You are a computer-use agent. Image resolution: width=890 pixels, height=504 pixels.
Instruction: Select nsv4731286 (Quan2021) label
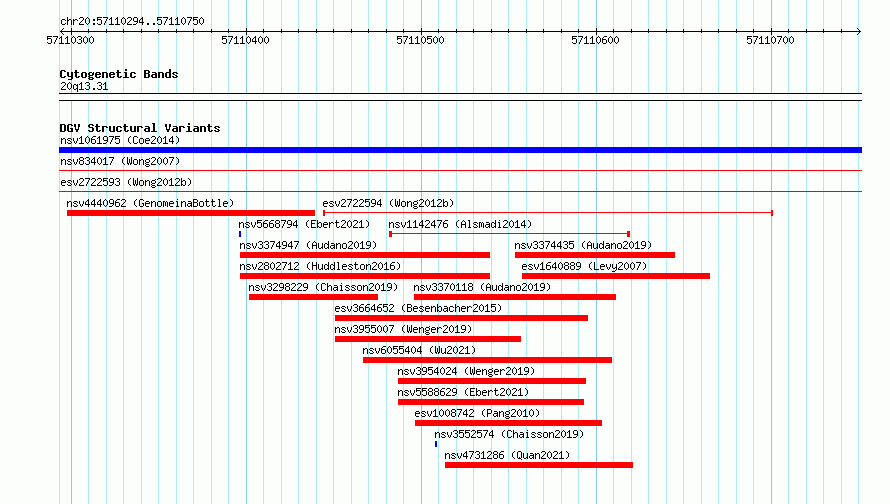pyautogui.click(x=507, y=455)
